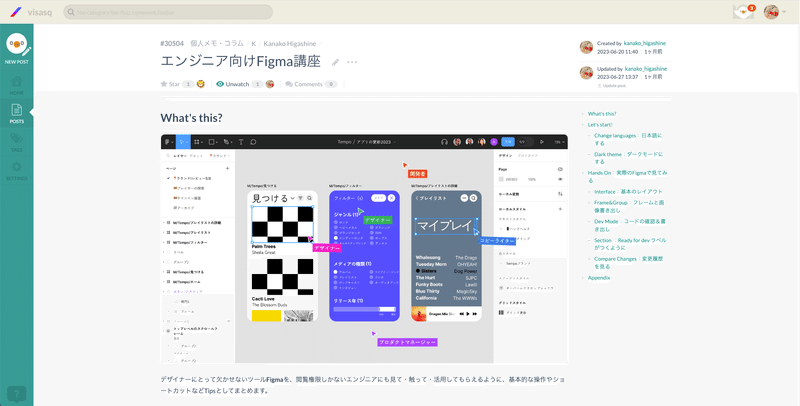This screenshot has width=800, height=406.
Task: Show watchers via the Unwatch count badge
Action: [257, 84]
